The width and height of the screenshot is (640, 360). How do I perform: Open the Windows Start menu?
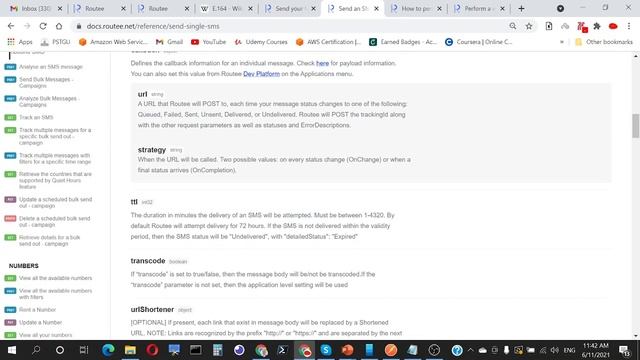point(12,350)
